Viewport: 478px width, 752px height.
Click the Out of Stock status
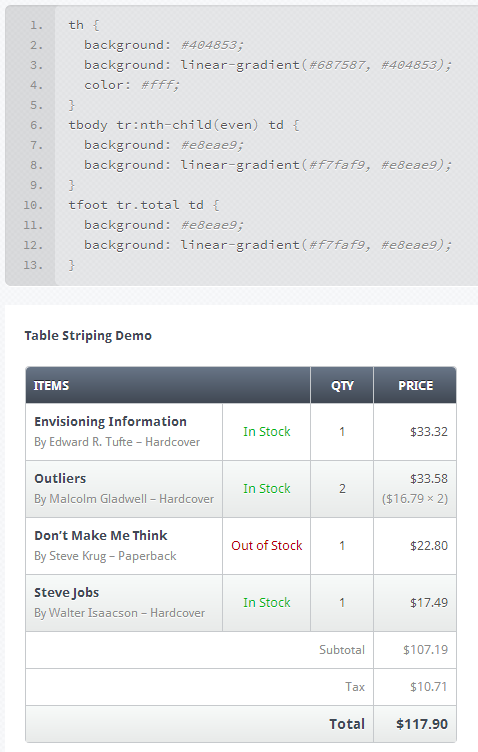tap(267, 546)
